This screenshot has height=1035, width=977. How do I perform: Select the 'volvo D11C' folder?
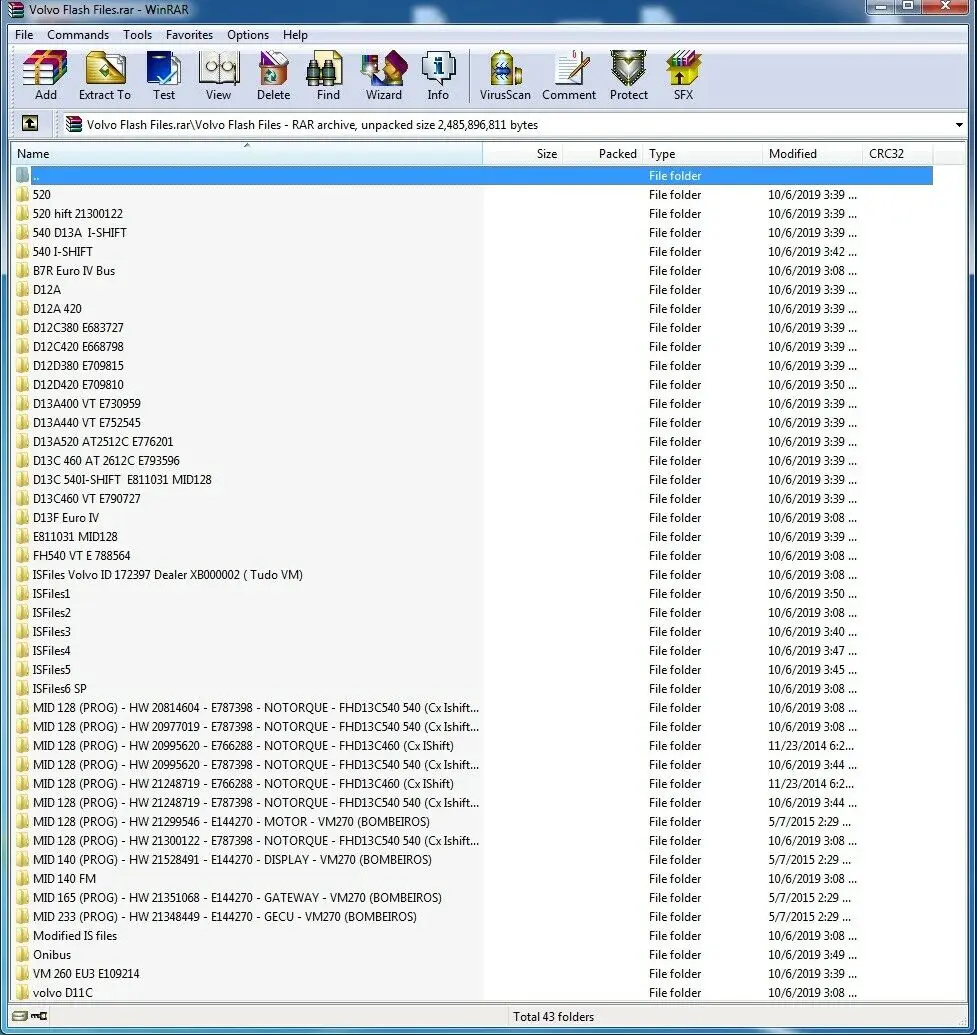click(473, 993)
